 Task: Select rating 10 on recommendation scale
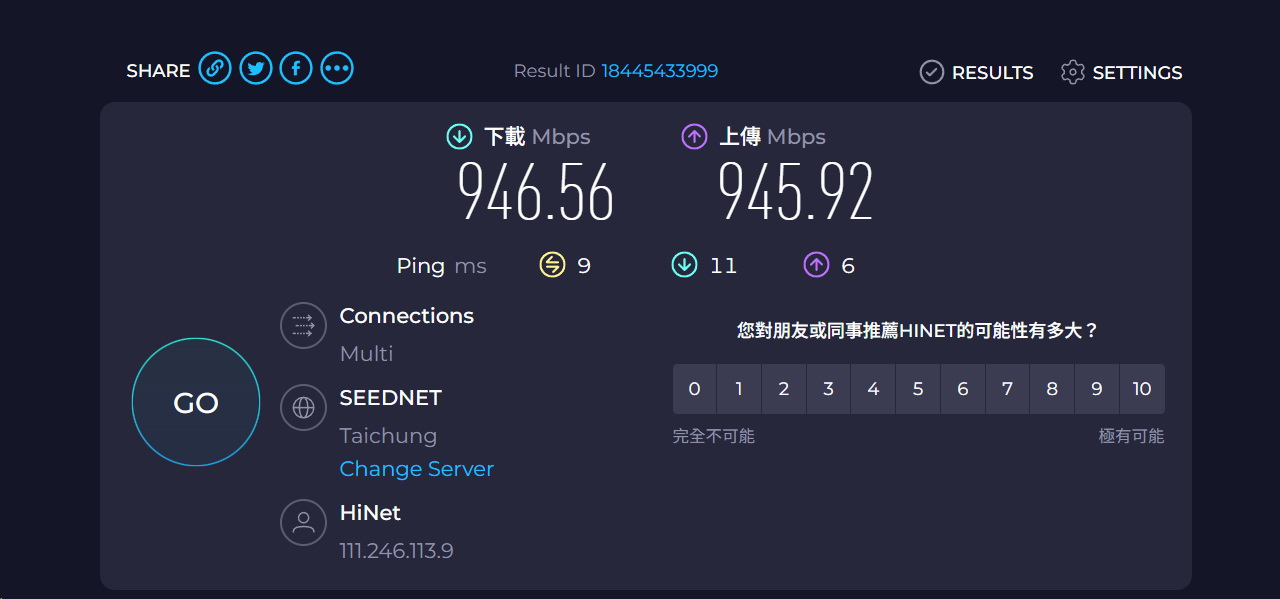point(1142,389)
